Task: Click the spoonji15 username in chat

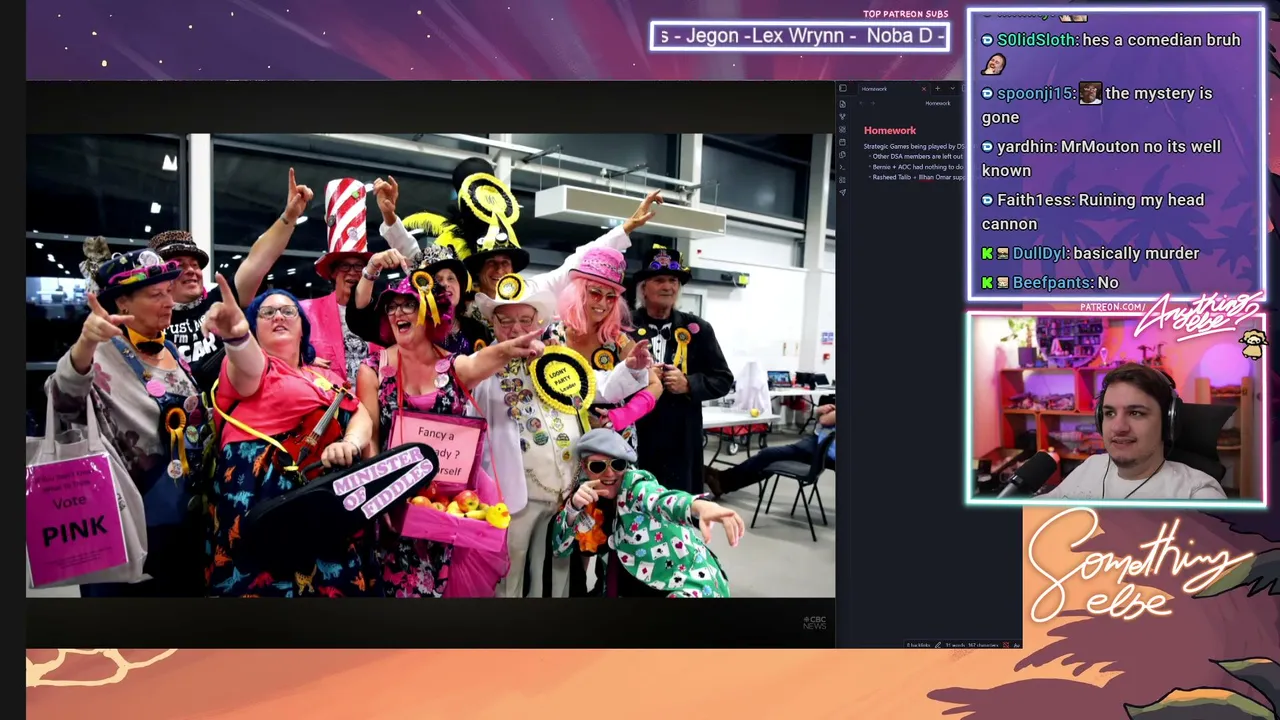Action: [x=1035, y=93]
